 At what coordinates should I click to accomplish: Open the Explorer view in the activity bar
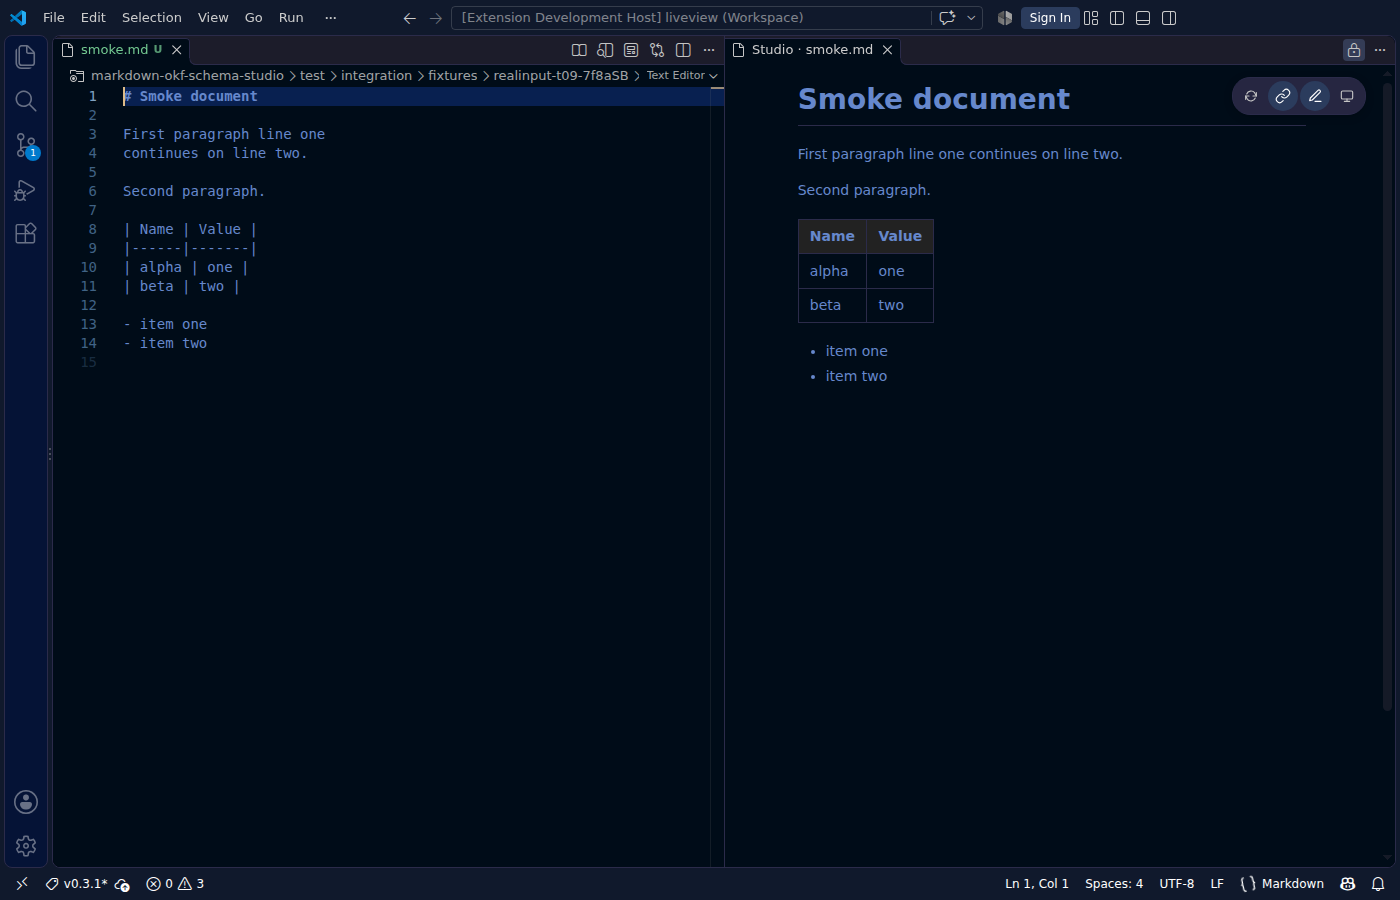click(x=26, y=57)
